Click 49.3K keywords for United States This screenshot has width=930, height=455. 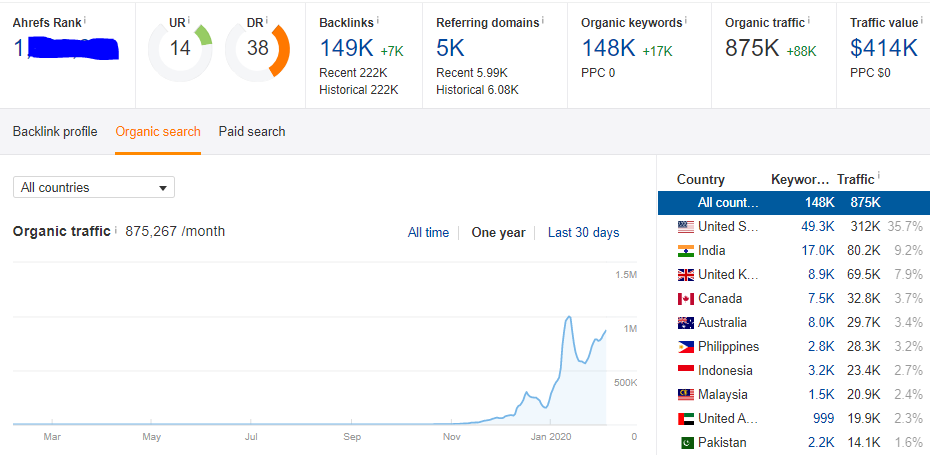(x=817, y=226)
